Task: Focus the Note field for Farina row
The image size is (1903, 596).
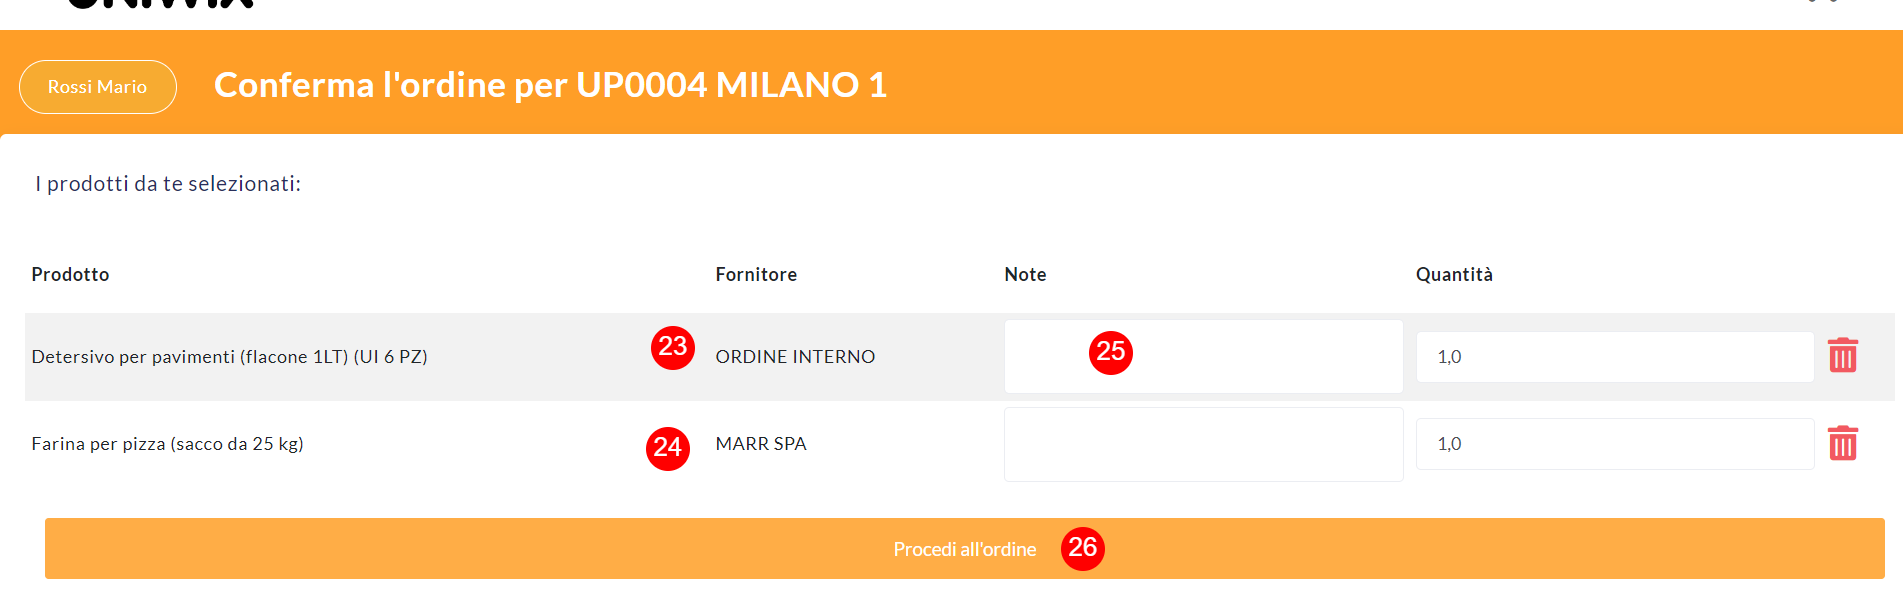Action: point(1204,444)
